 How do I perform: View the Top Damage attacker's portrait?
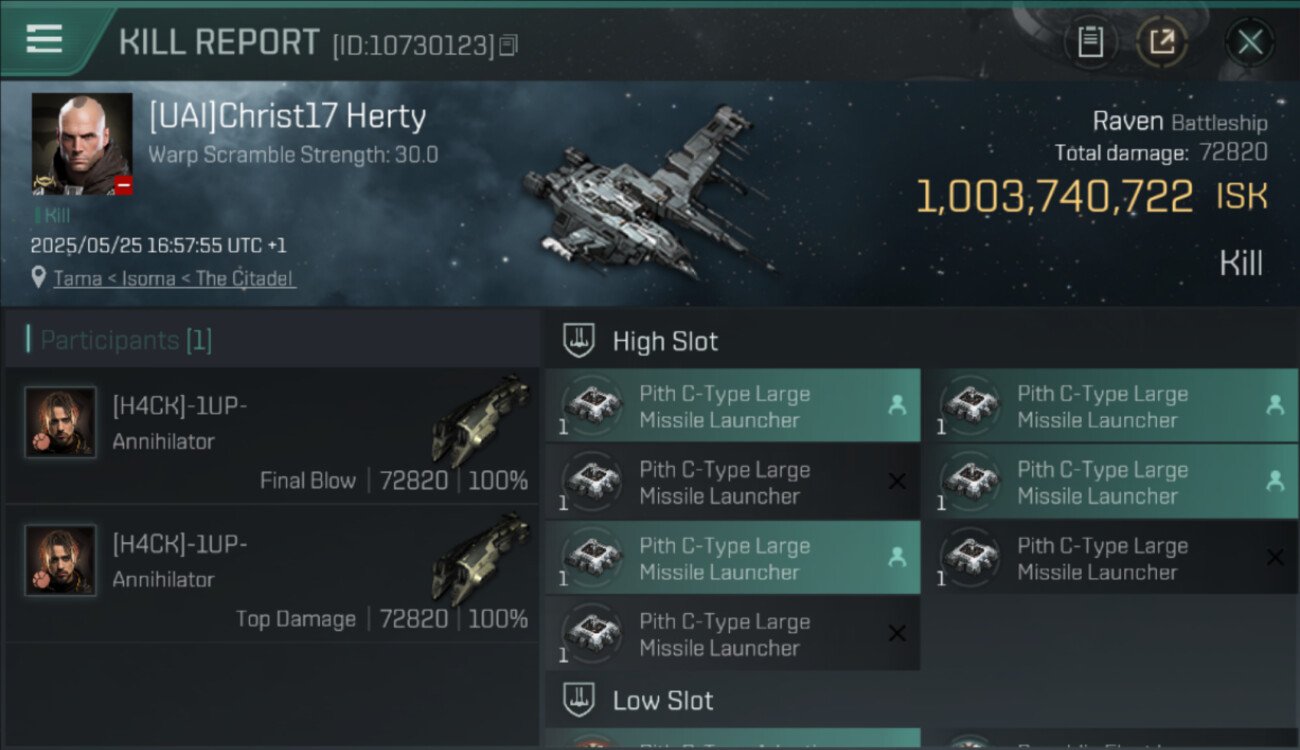[60, 560]
